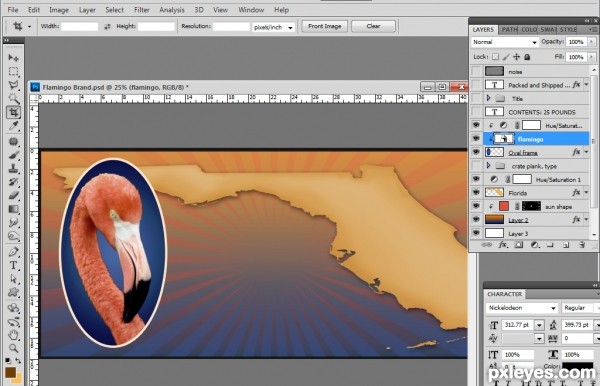
Task: Click Add layer style fx icon at panel bottom
Action: click(x=502, y=245)
